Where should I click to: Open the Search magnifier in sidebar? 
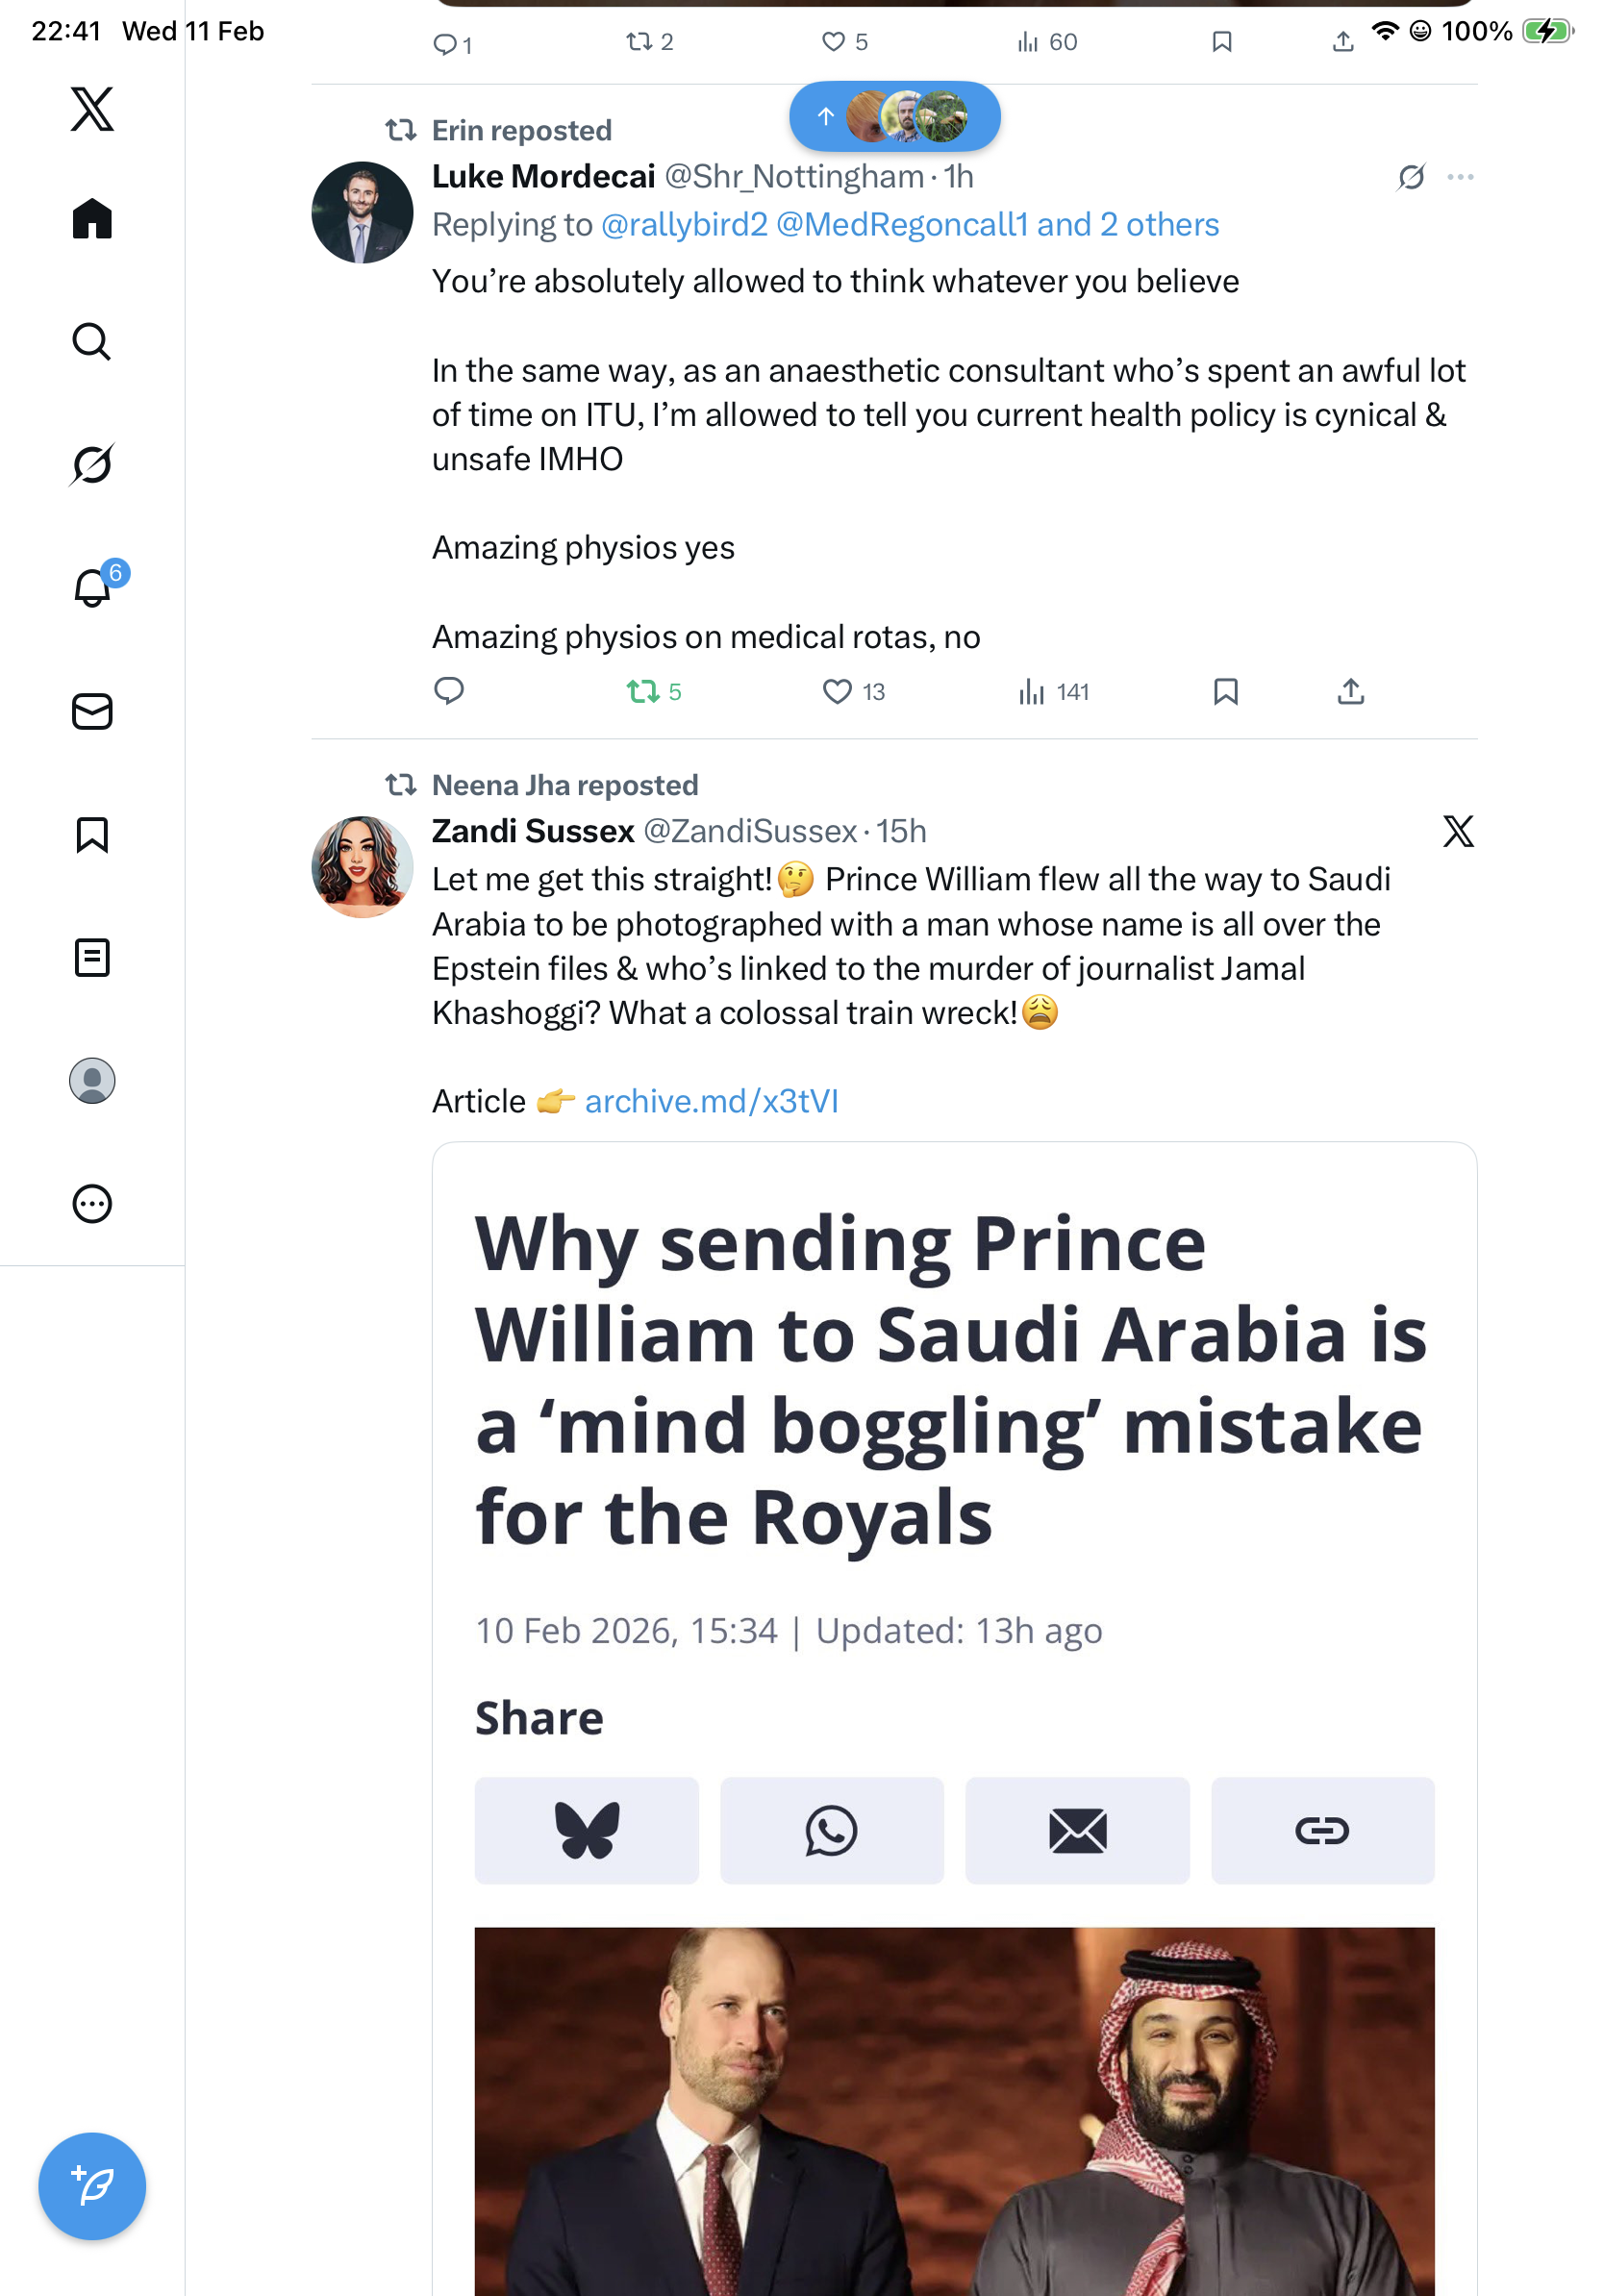tap(92, 341)
